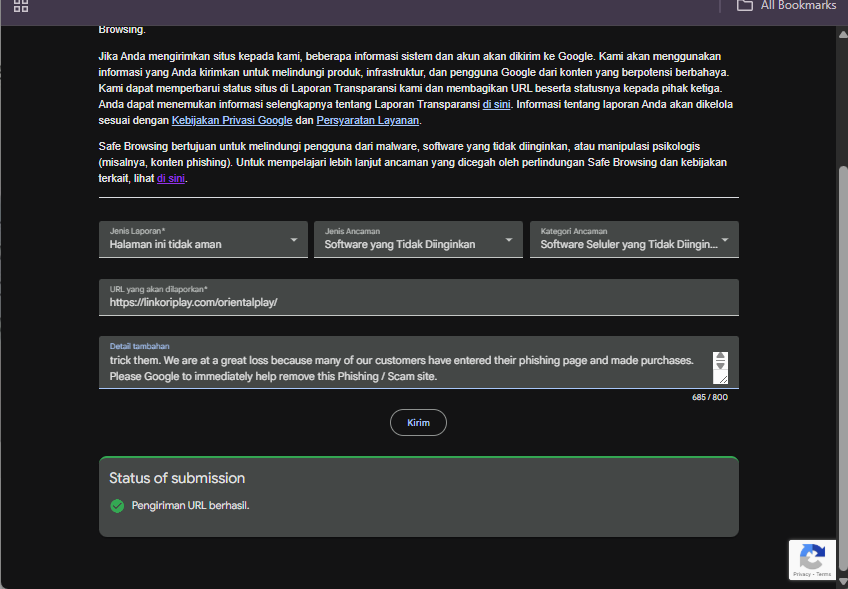Screen dimensions: 848x589
Task: Click the down arrow in Detail tambahan scrollbar
Action: (720, 366)
